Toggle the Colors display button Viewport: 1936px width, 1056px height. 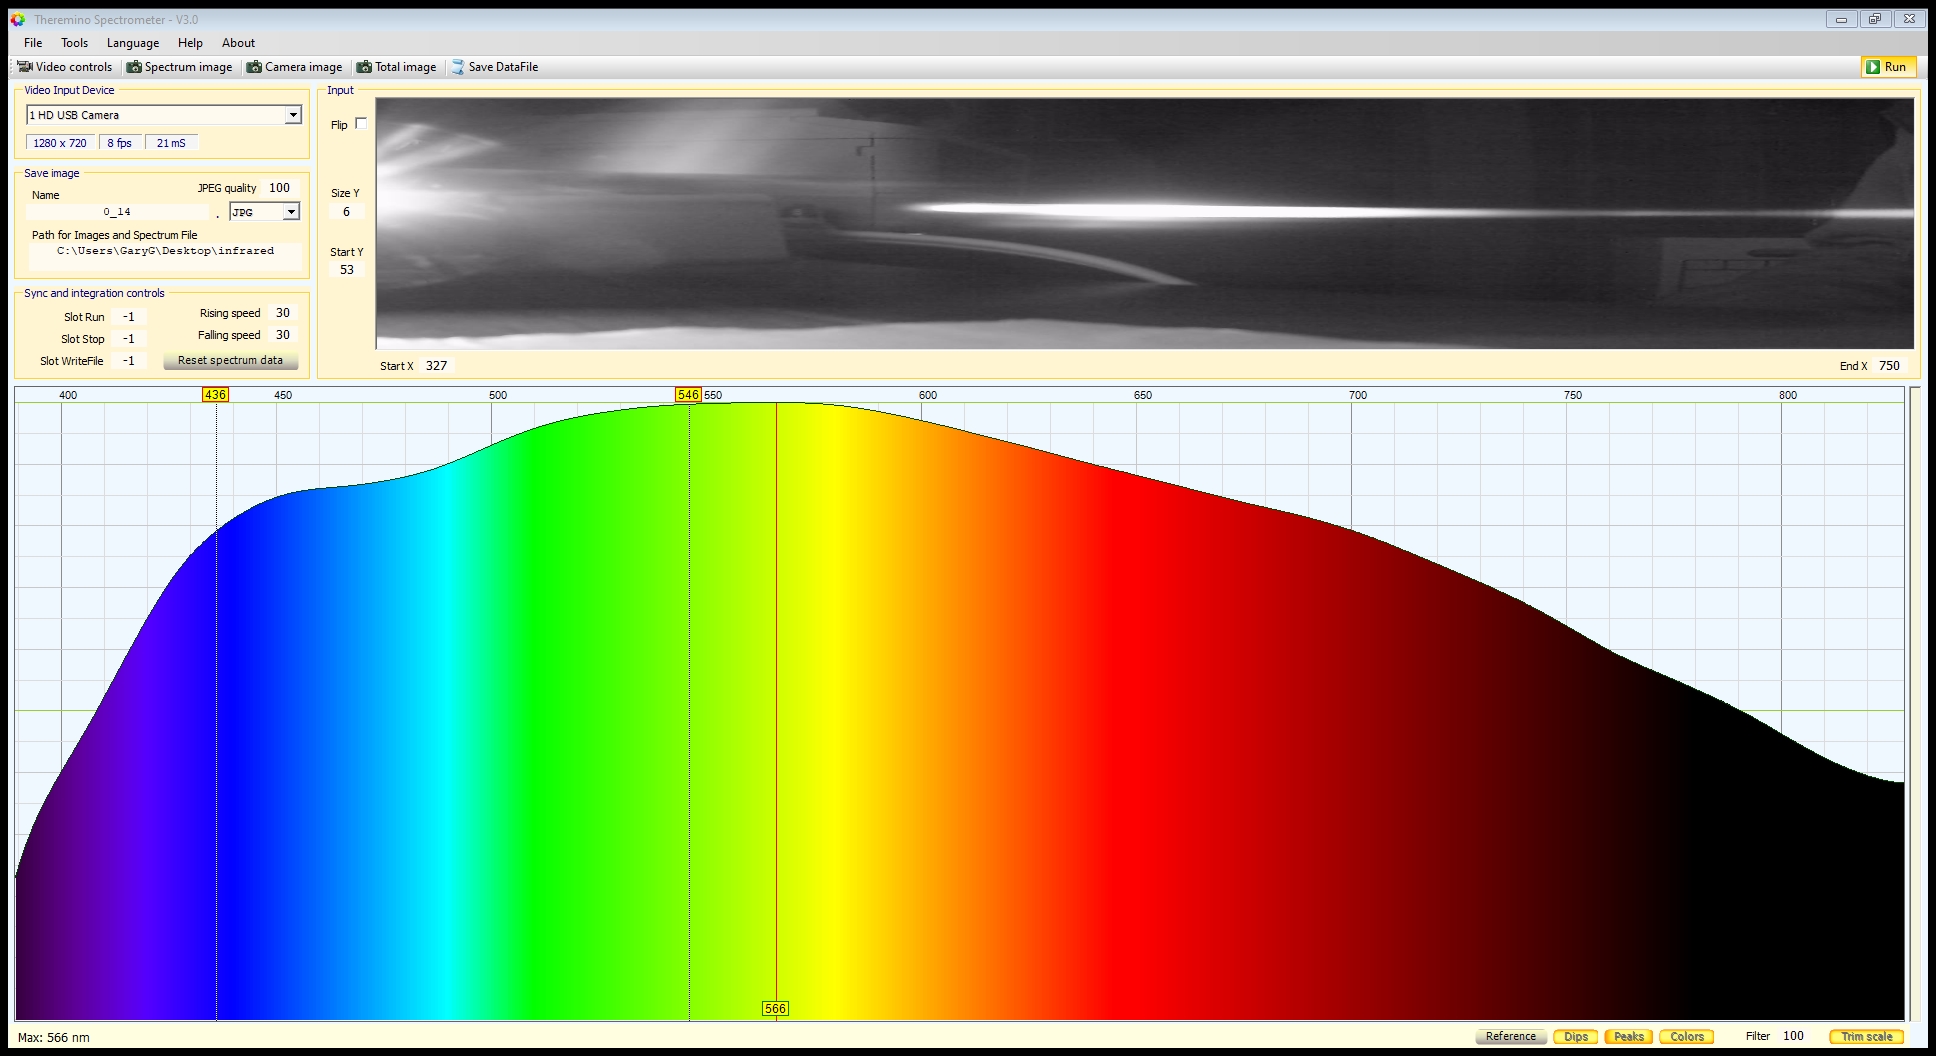(x=1687, y=1036)
